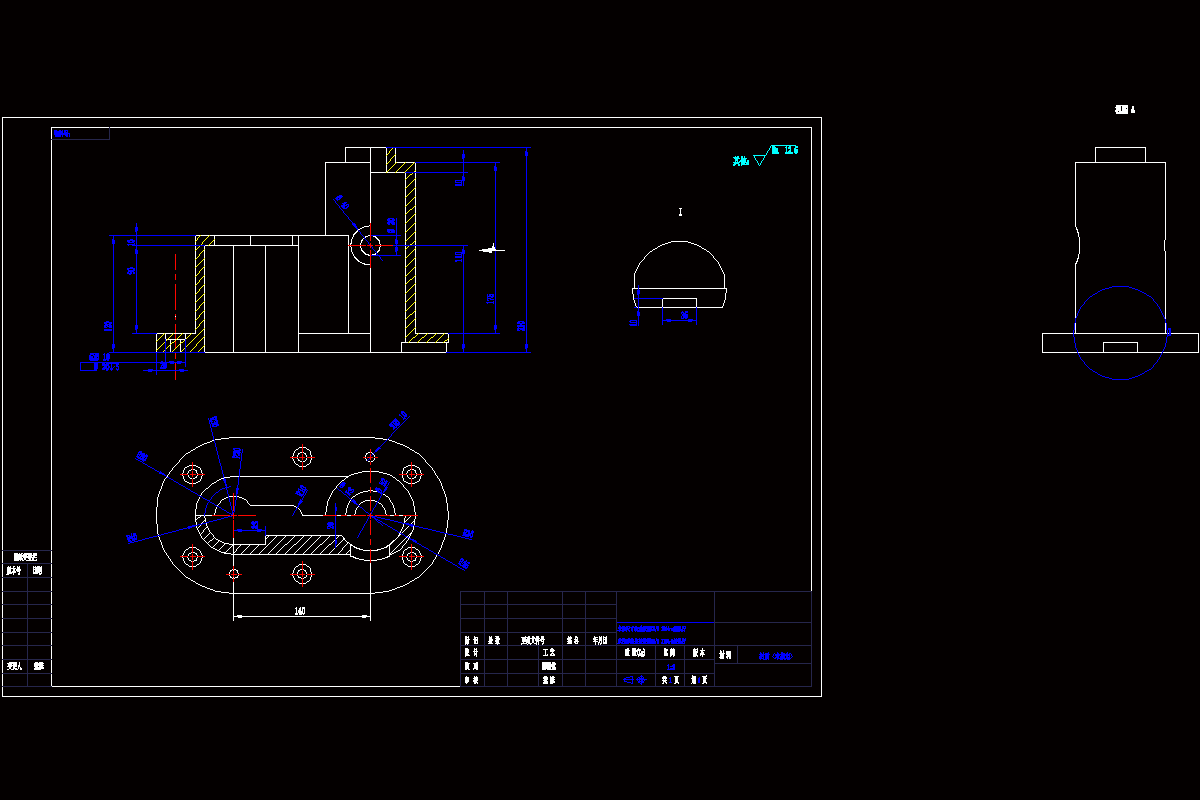Image resolution: width=1200 pixels, height=800 pixels.
Task: Click the detail view label I
Action: pos(680,212)
